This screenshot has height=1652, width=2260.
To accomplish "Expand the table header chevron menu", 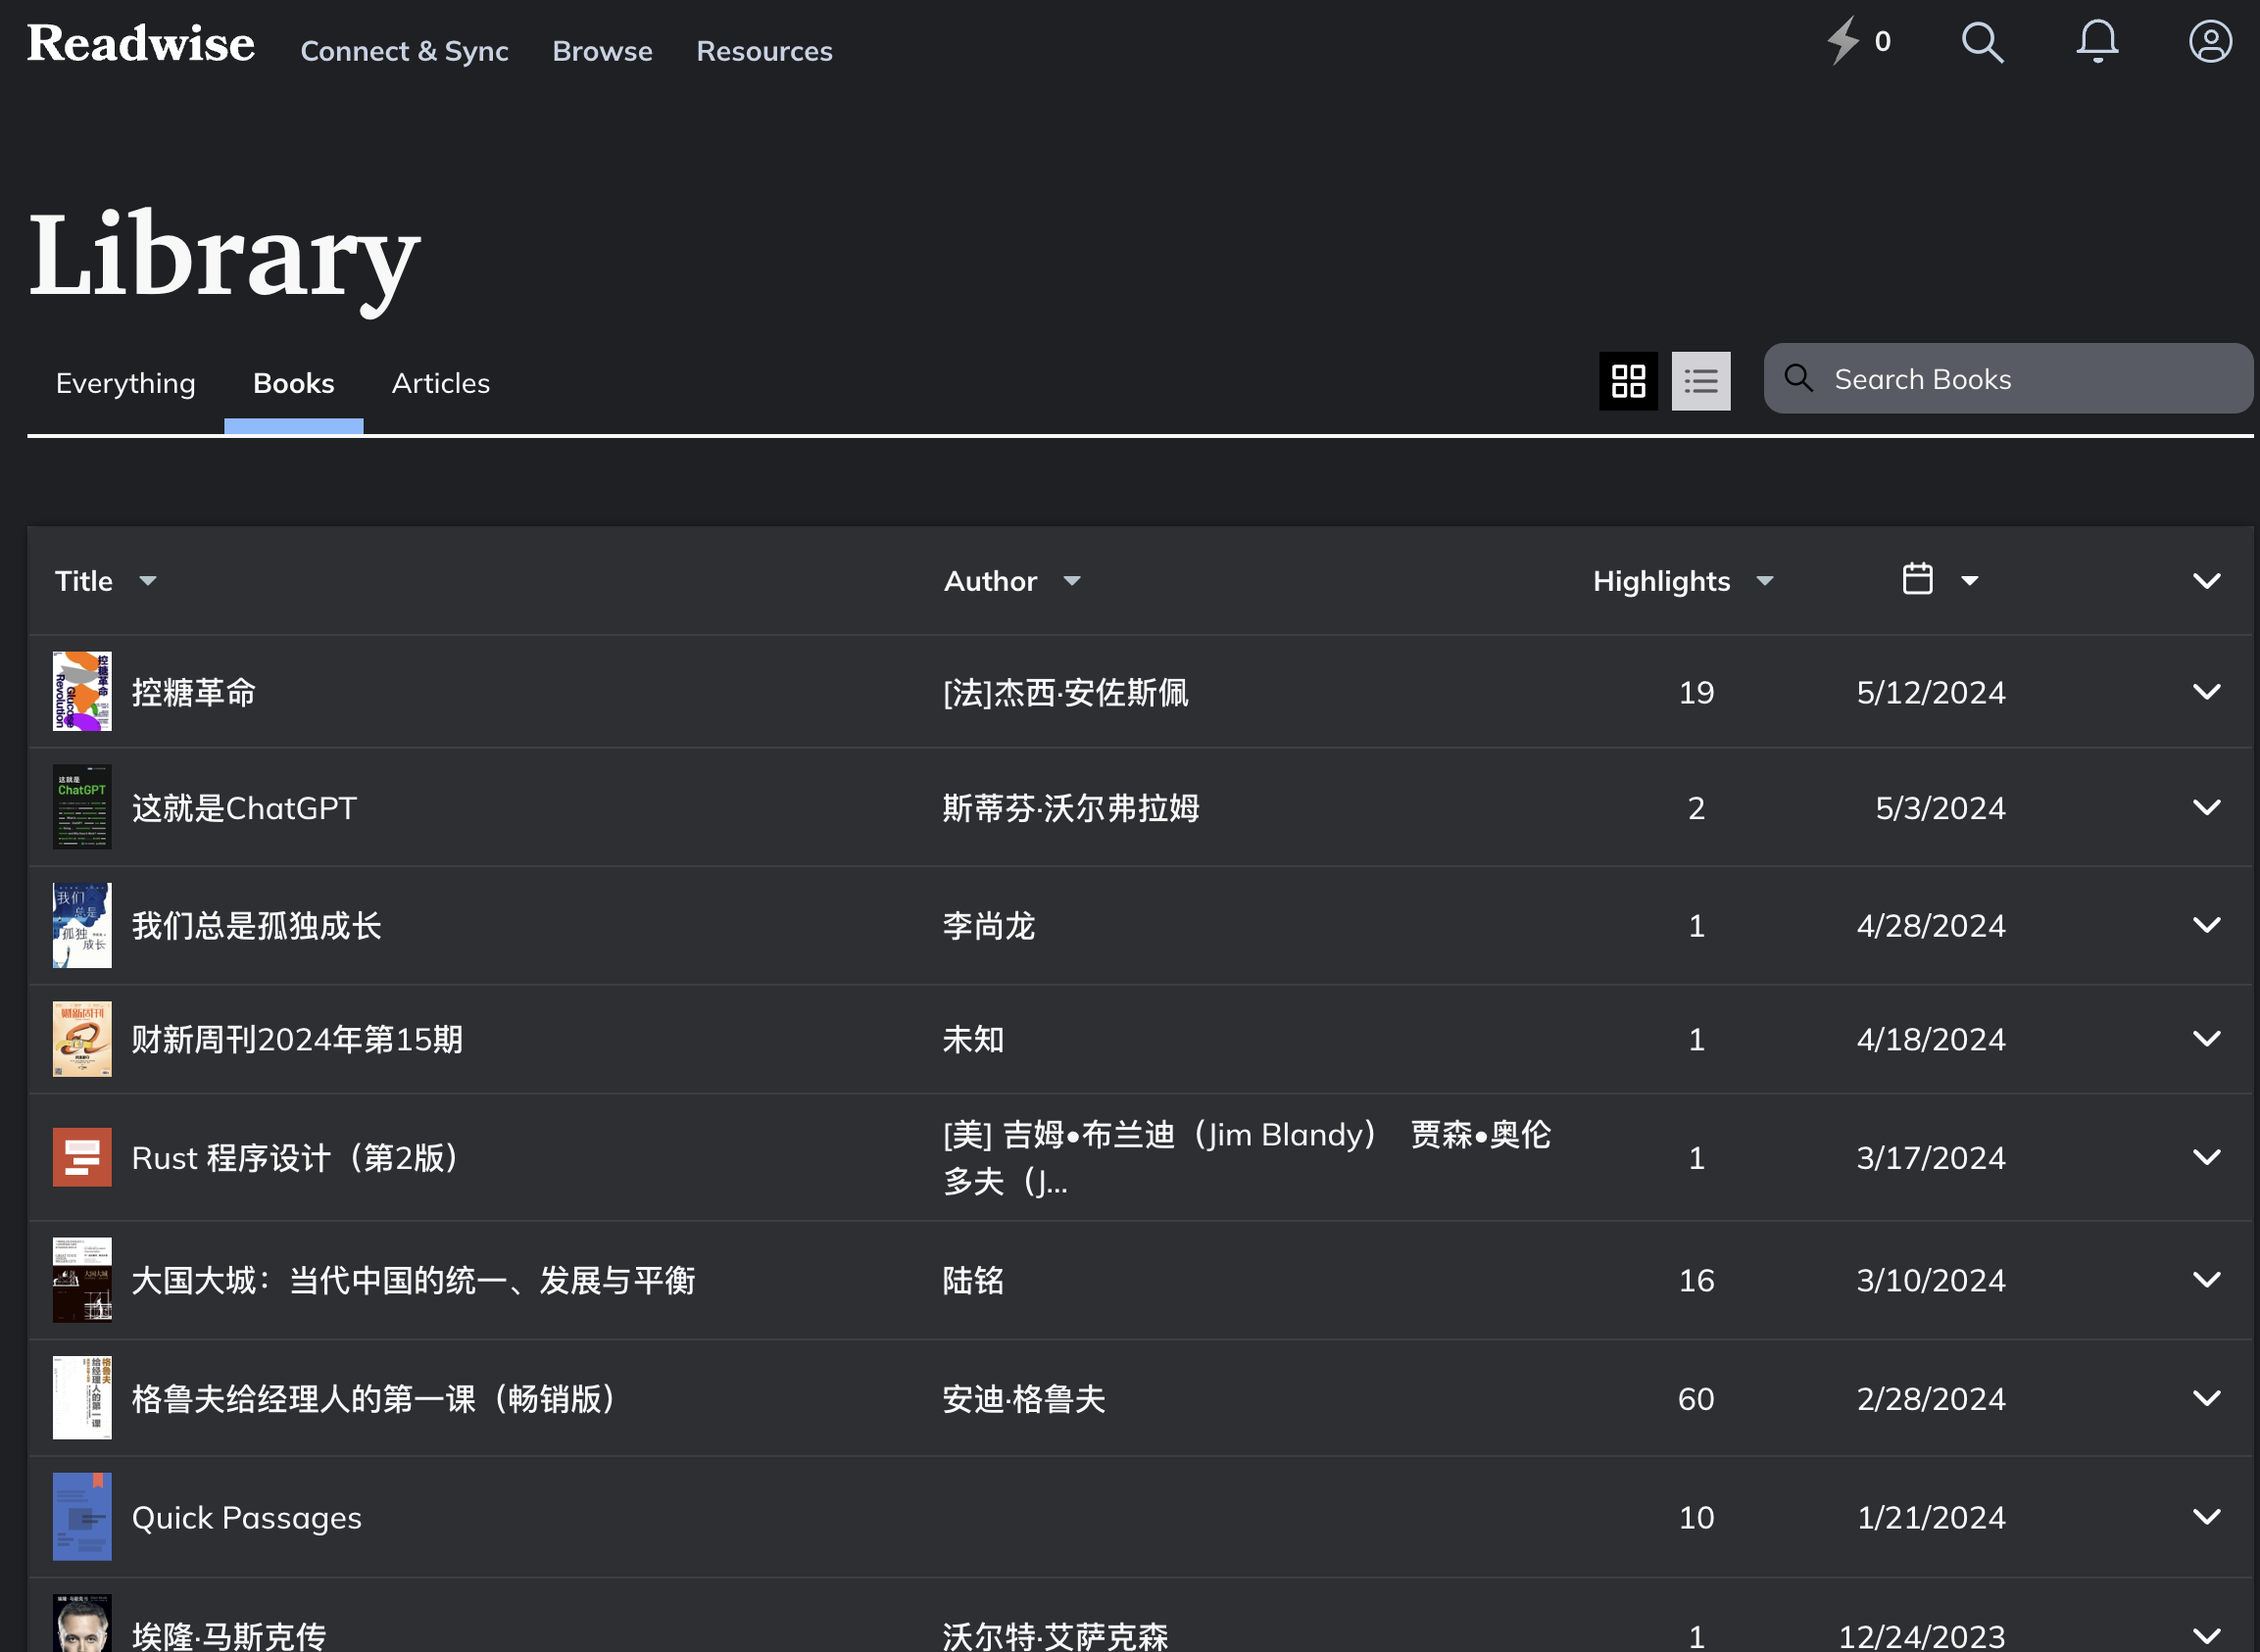I will click(x=2206, y=581).
